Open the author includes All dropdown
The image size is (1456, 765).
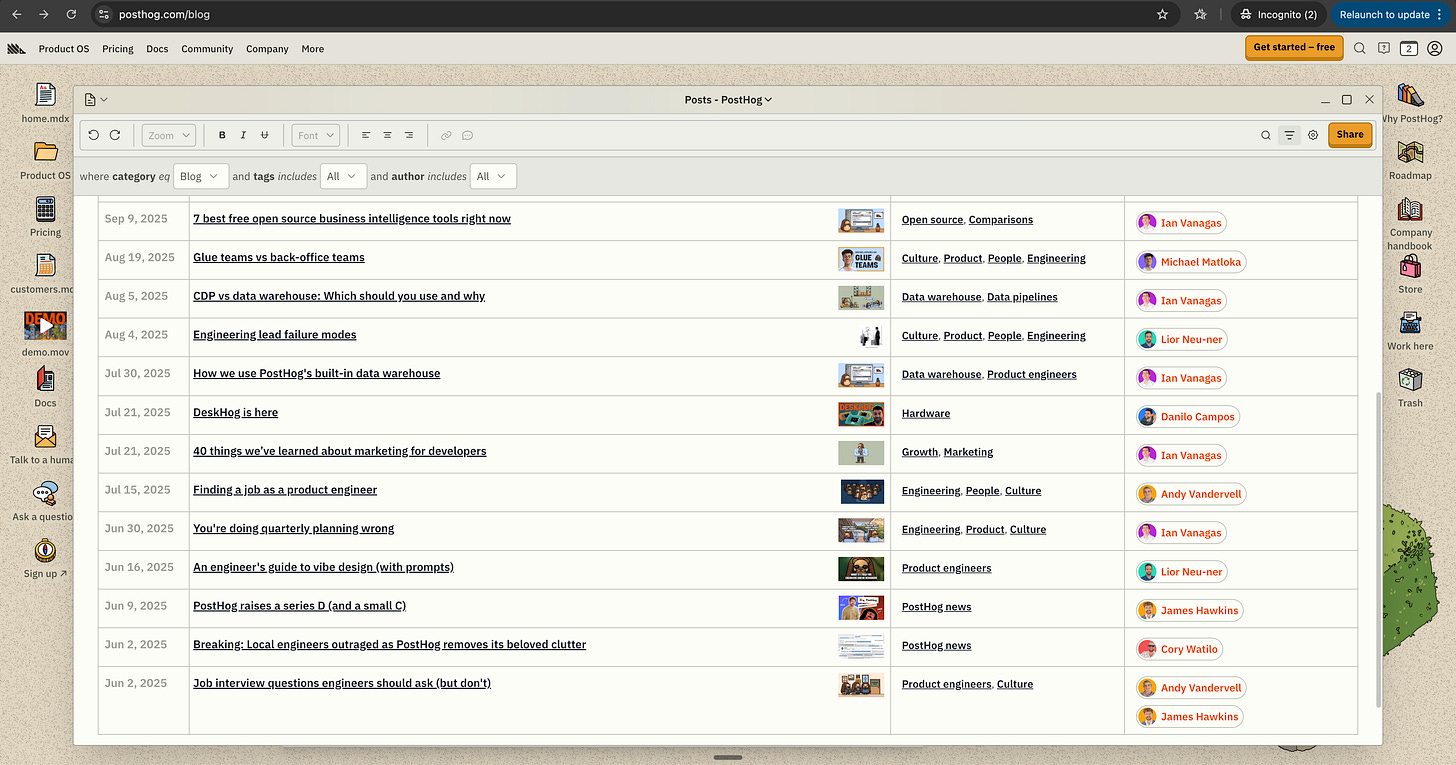click(x=493, y=176)
